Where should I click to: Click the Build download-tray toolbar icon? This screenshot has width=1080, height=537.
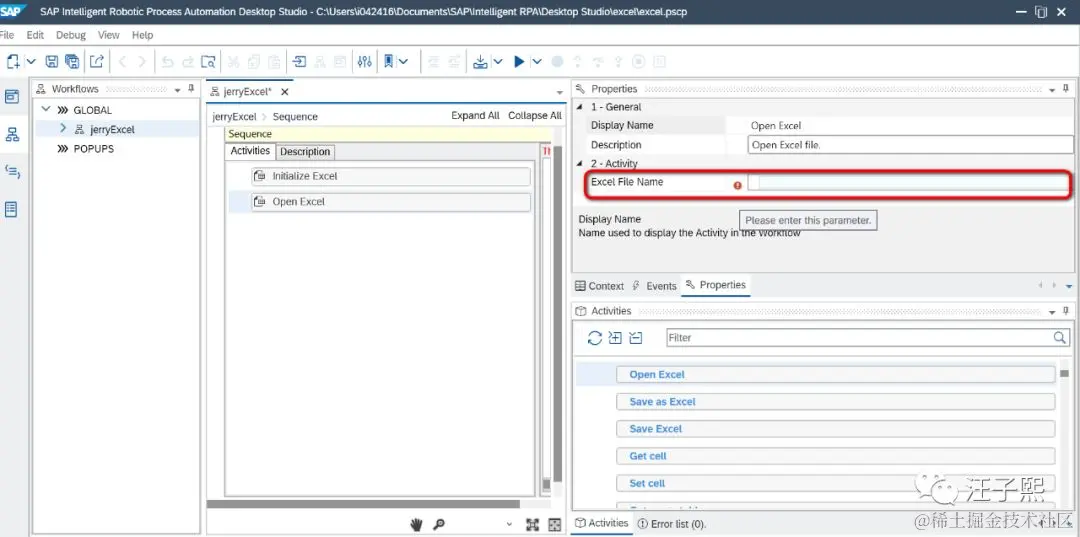[480, 62]
